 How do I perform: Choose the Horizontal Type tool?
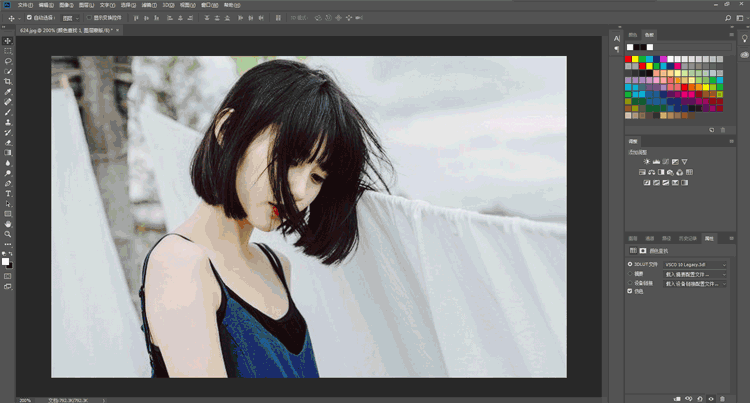(x=8, y=193)
